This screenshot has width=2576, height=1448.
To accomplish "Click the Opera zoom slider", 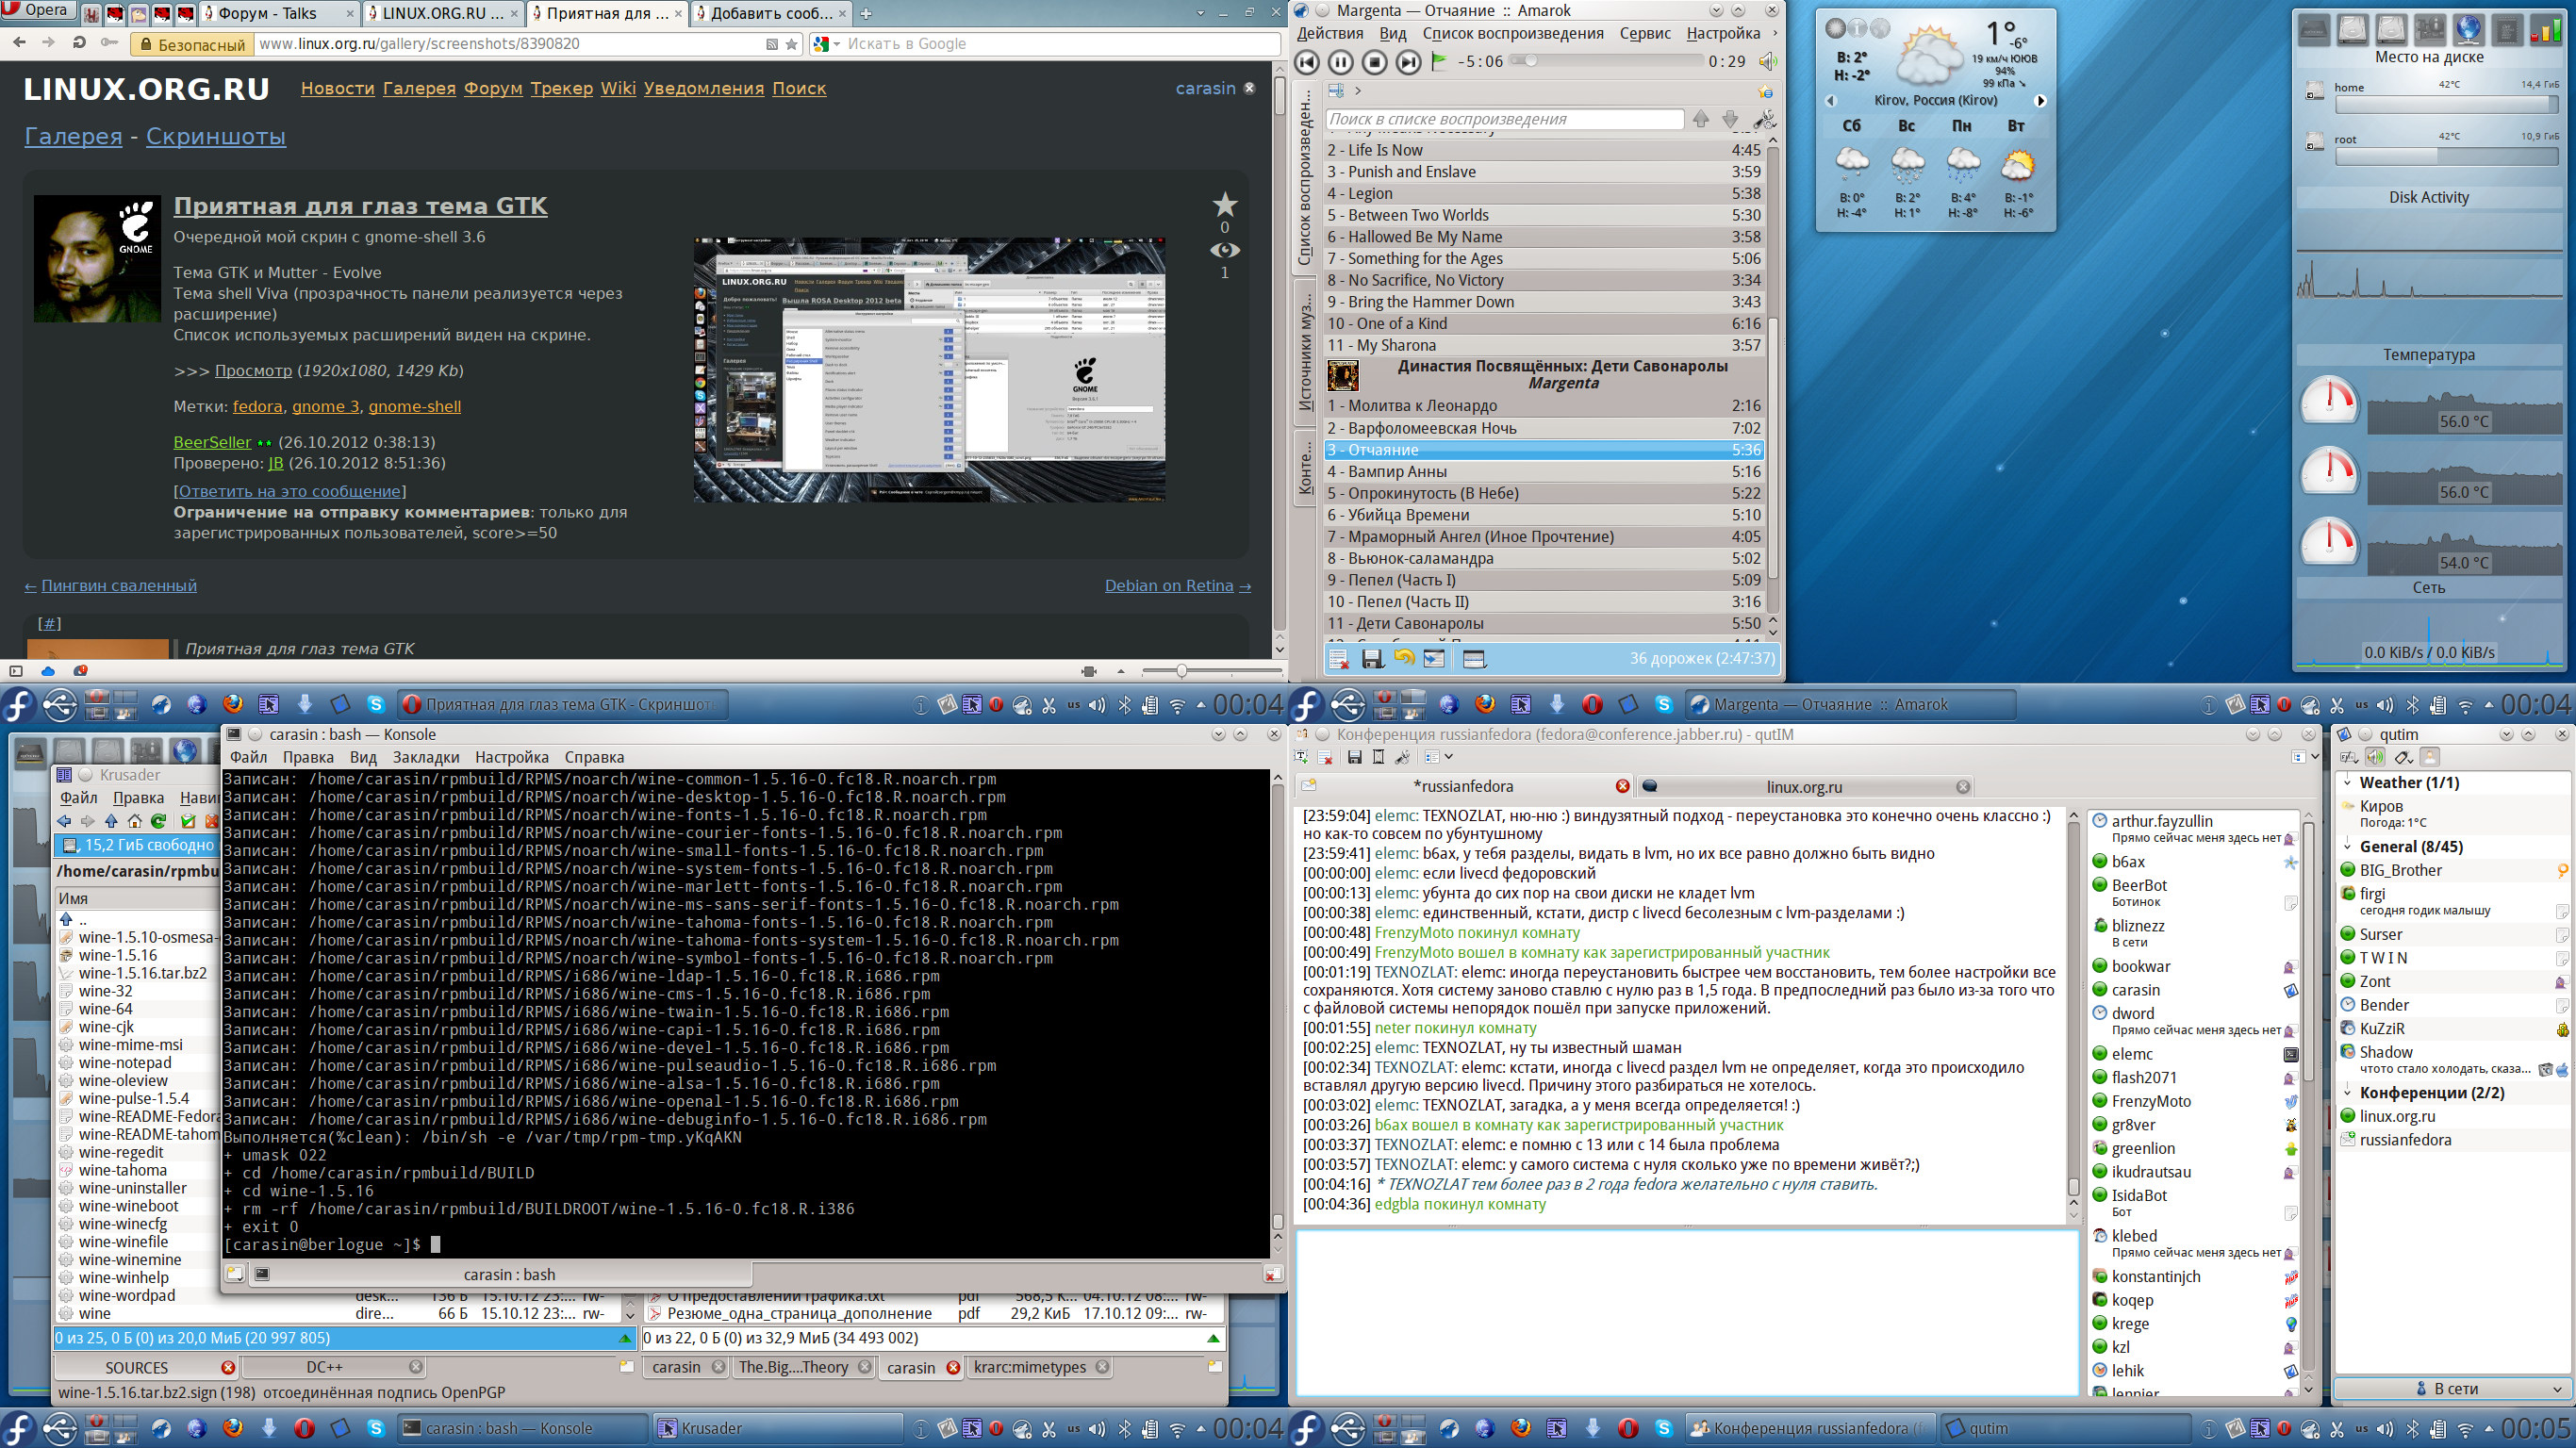I will point(1212,670).
